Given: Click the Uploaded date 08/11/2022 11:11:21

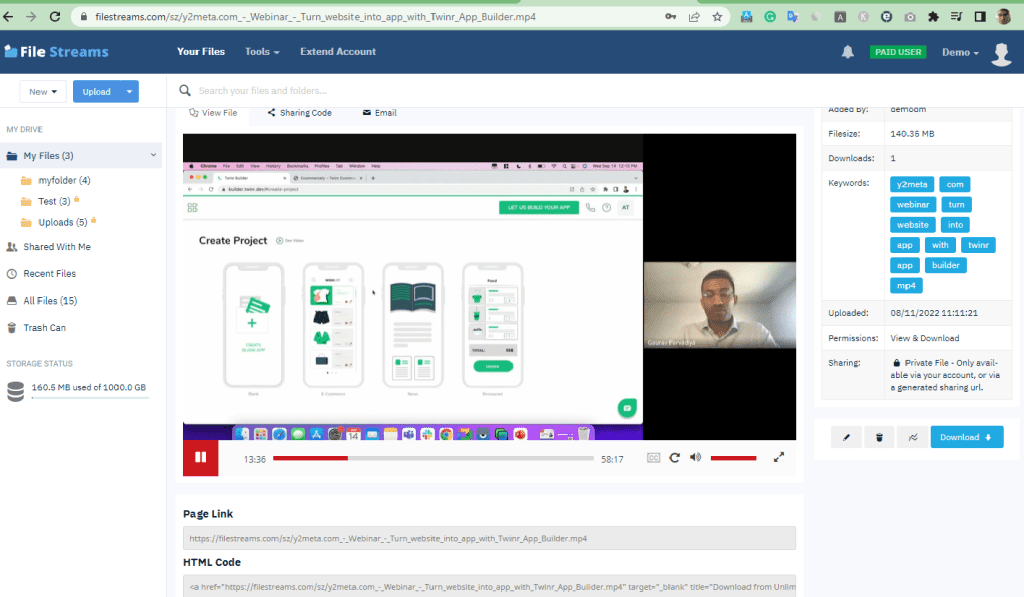Looking at the screenshot, I should pos(934,314).
